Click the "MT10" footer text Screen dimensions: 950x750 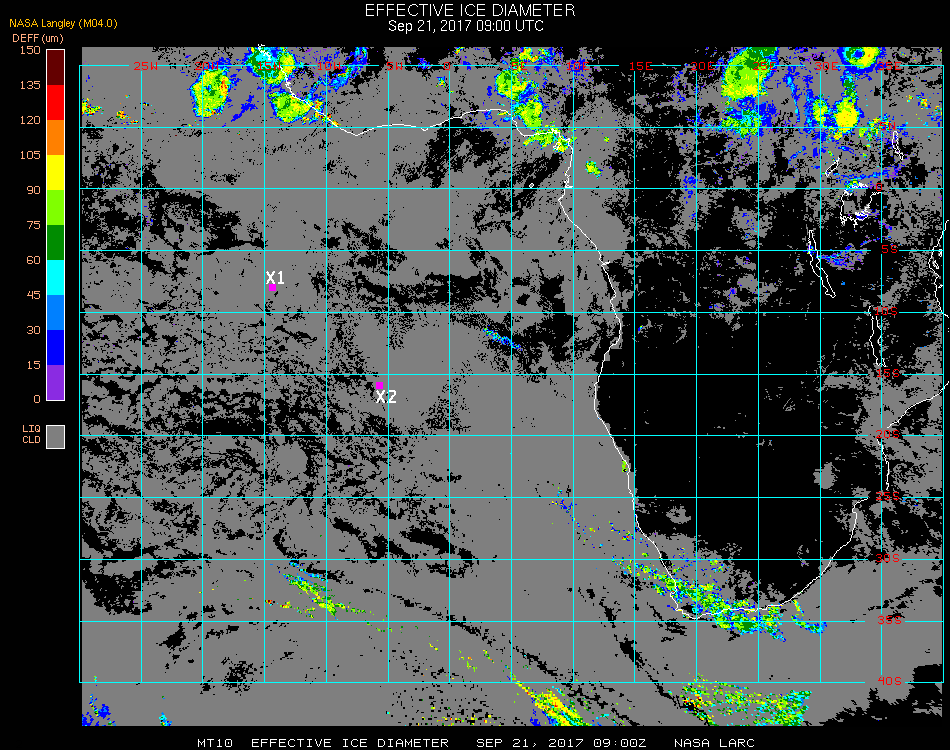click(215, 743)
